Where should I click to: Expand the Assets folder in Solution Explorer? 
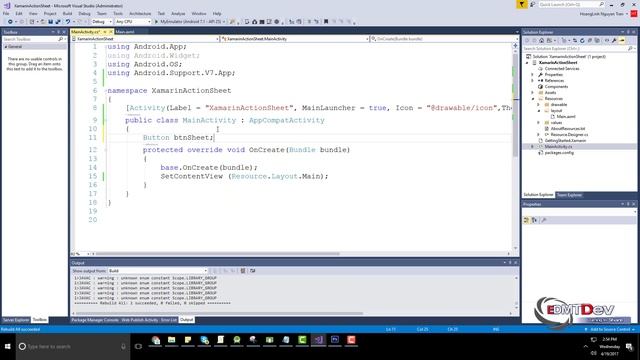(x=532, y=93)
